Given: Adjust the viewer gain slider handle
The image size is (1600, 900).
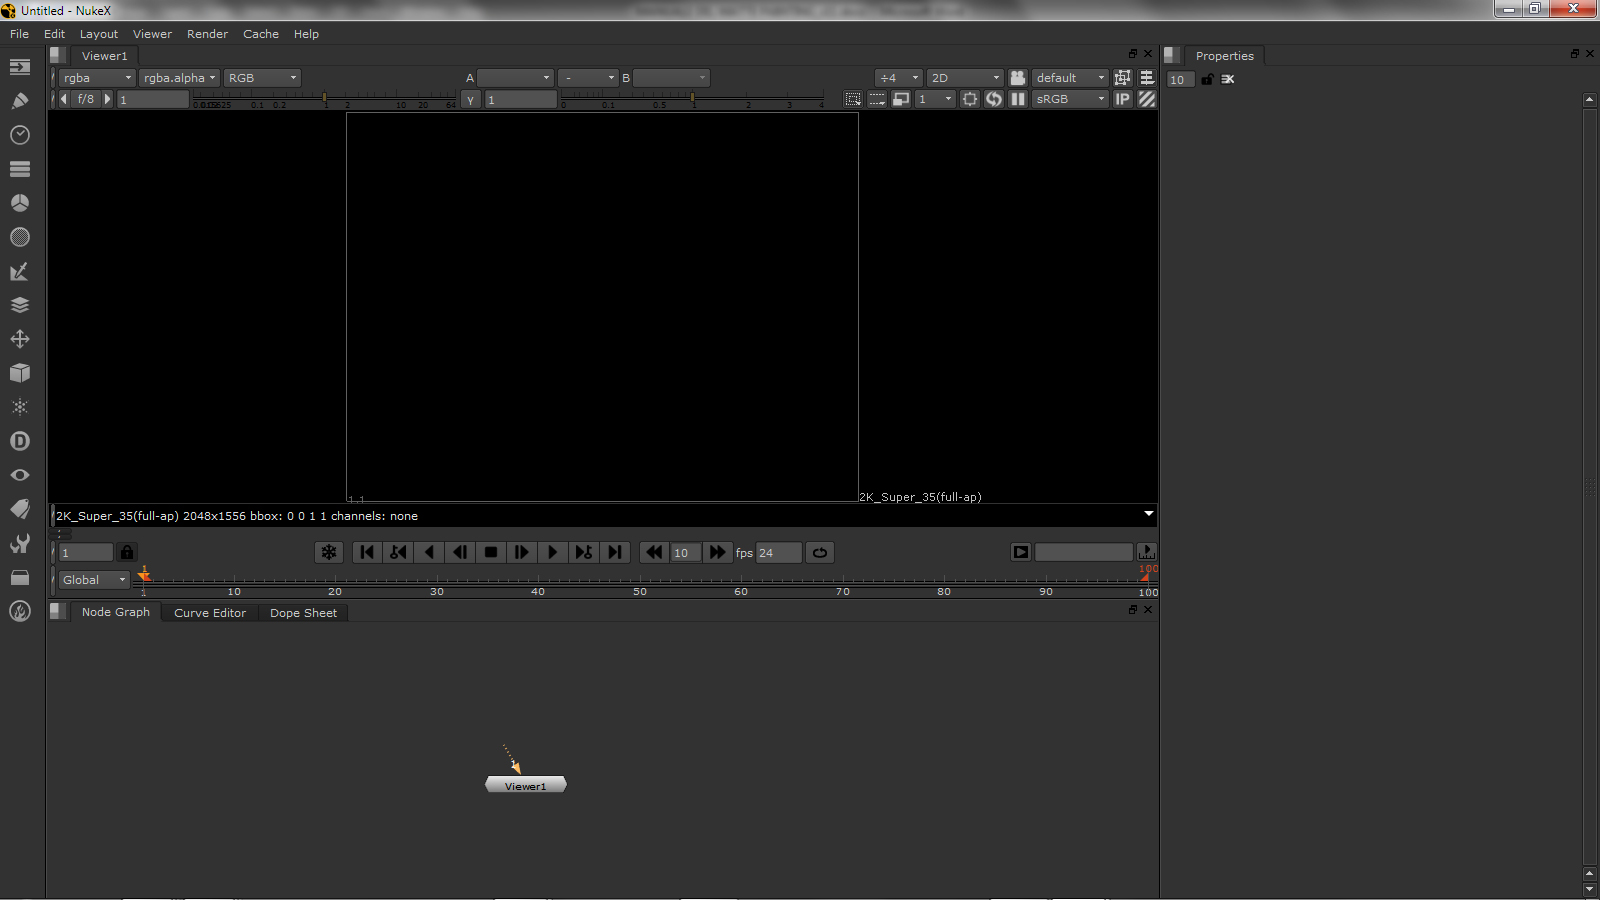Looking at the screenshot, I should point(324,98).
